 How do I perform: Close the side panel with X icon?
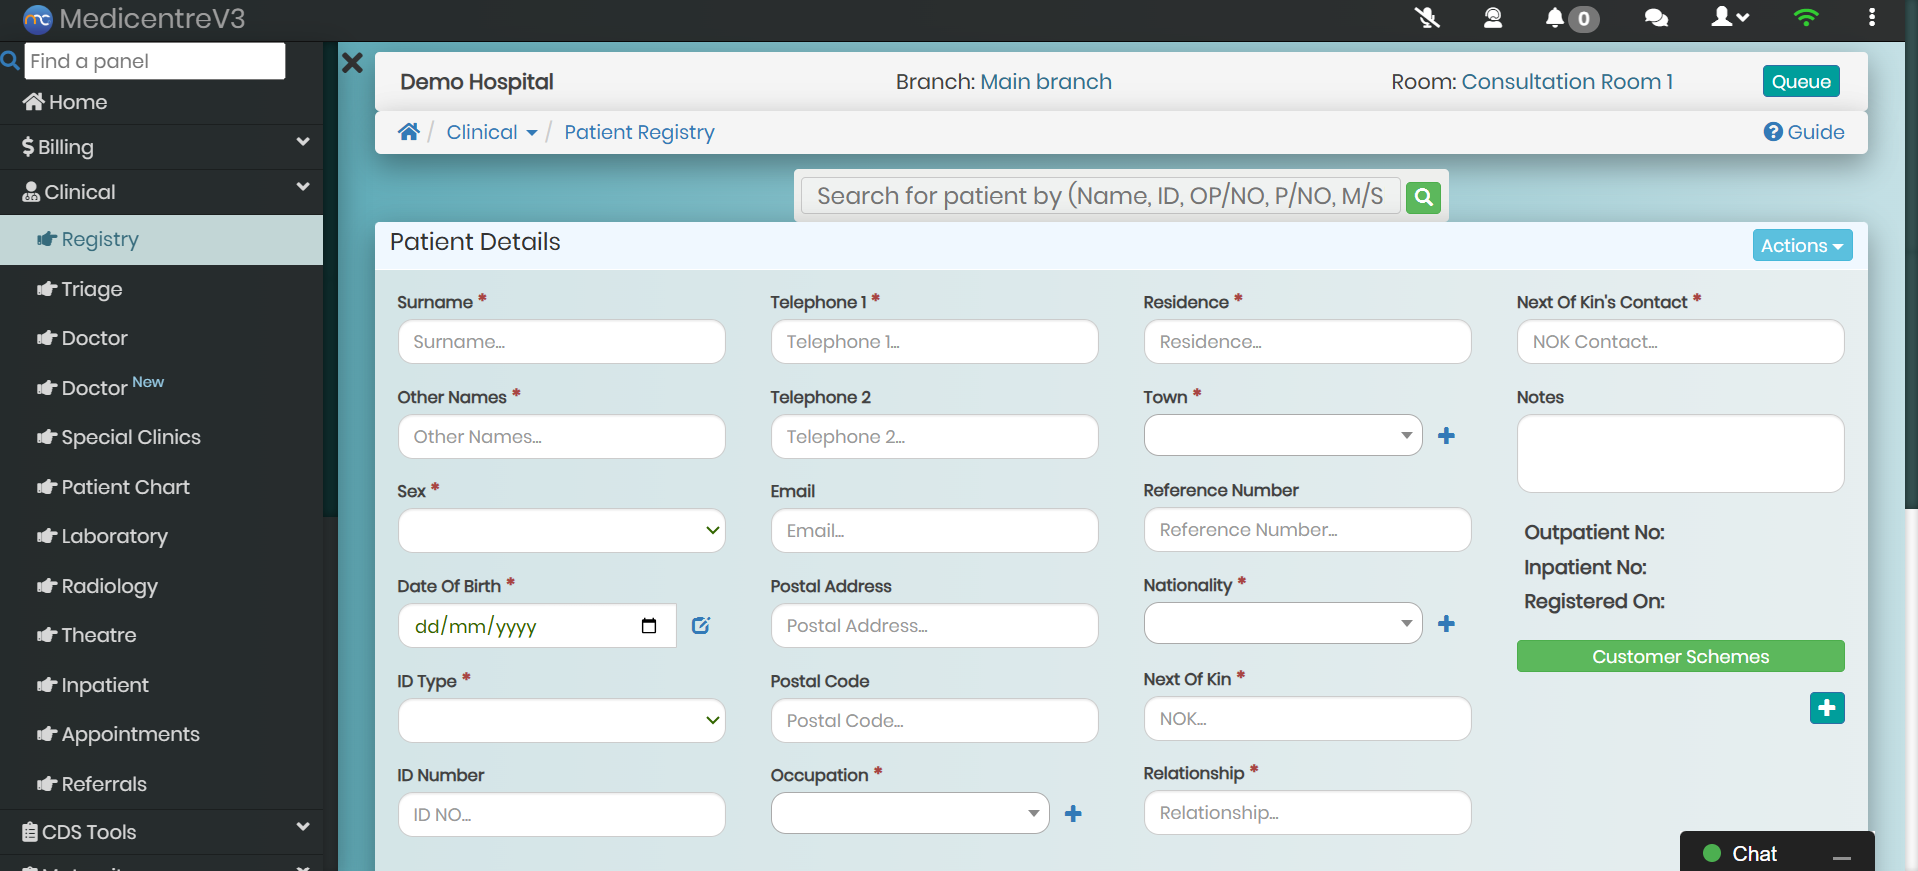352,63
